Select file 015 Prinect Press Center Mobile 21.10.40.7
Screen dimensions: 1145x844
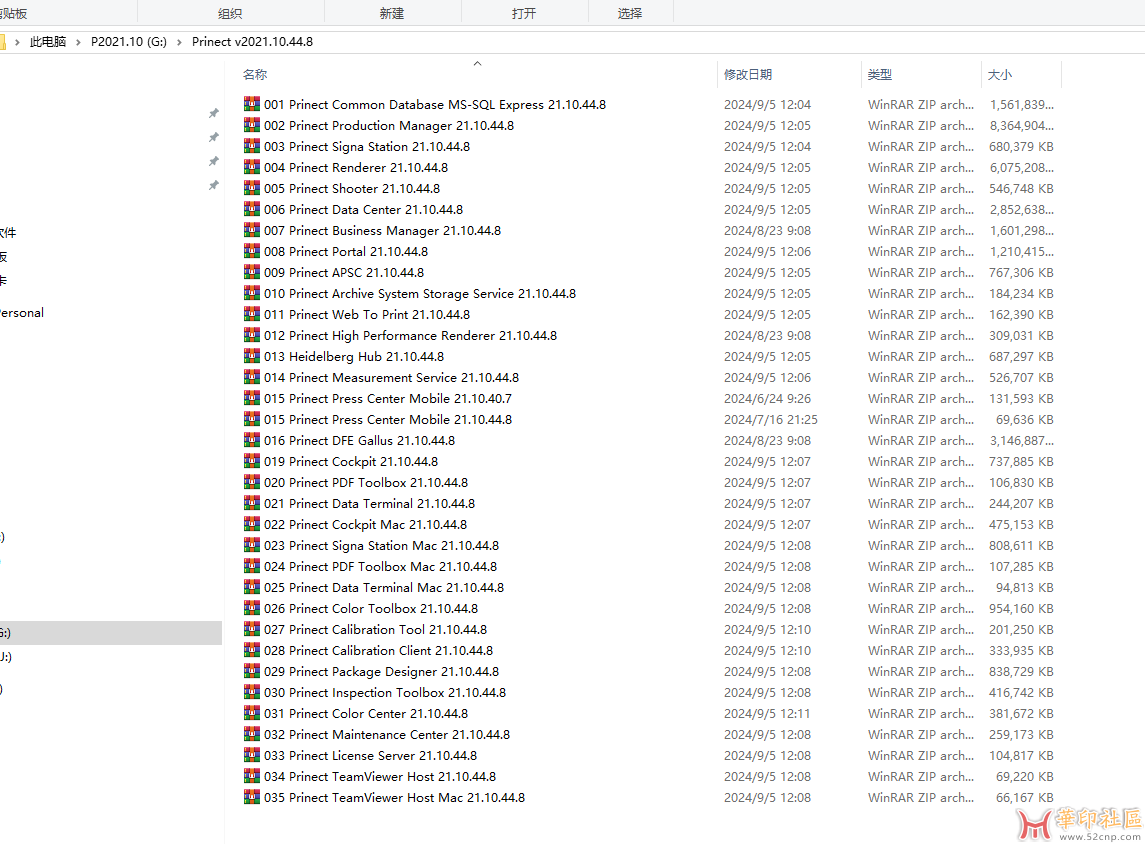[x=388, y=399]
